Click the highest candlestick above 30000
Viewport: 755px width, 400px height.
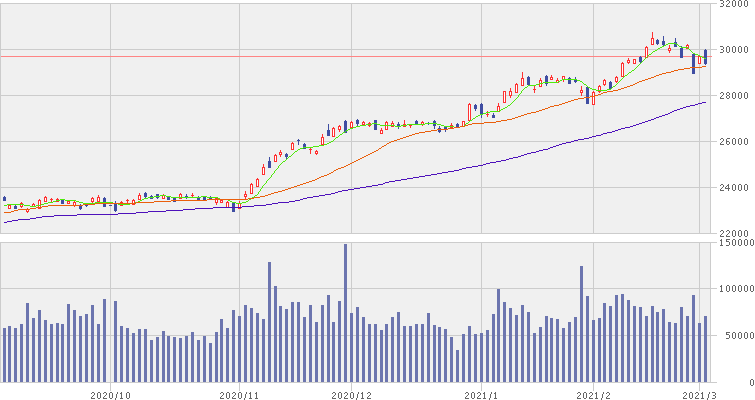[x=653, y=40]
